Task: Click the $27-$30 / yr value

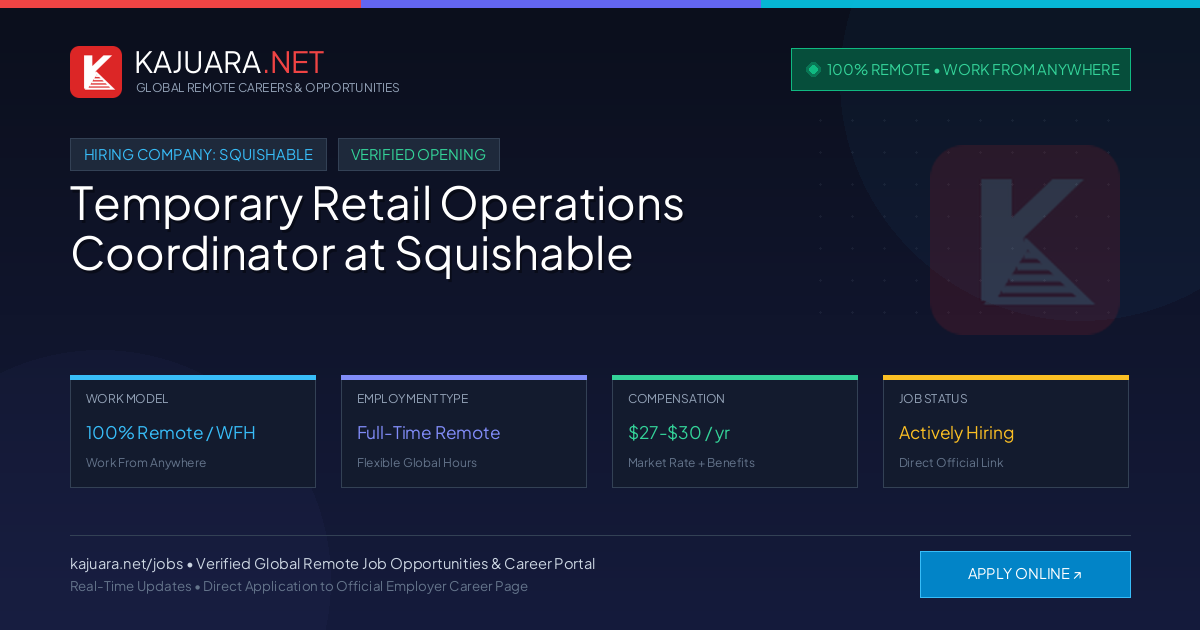Action: [x=679, y=433]
